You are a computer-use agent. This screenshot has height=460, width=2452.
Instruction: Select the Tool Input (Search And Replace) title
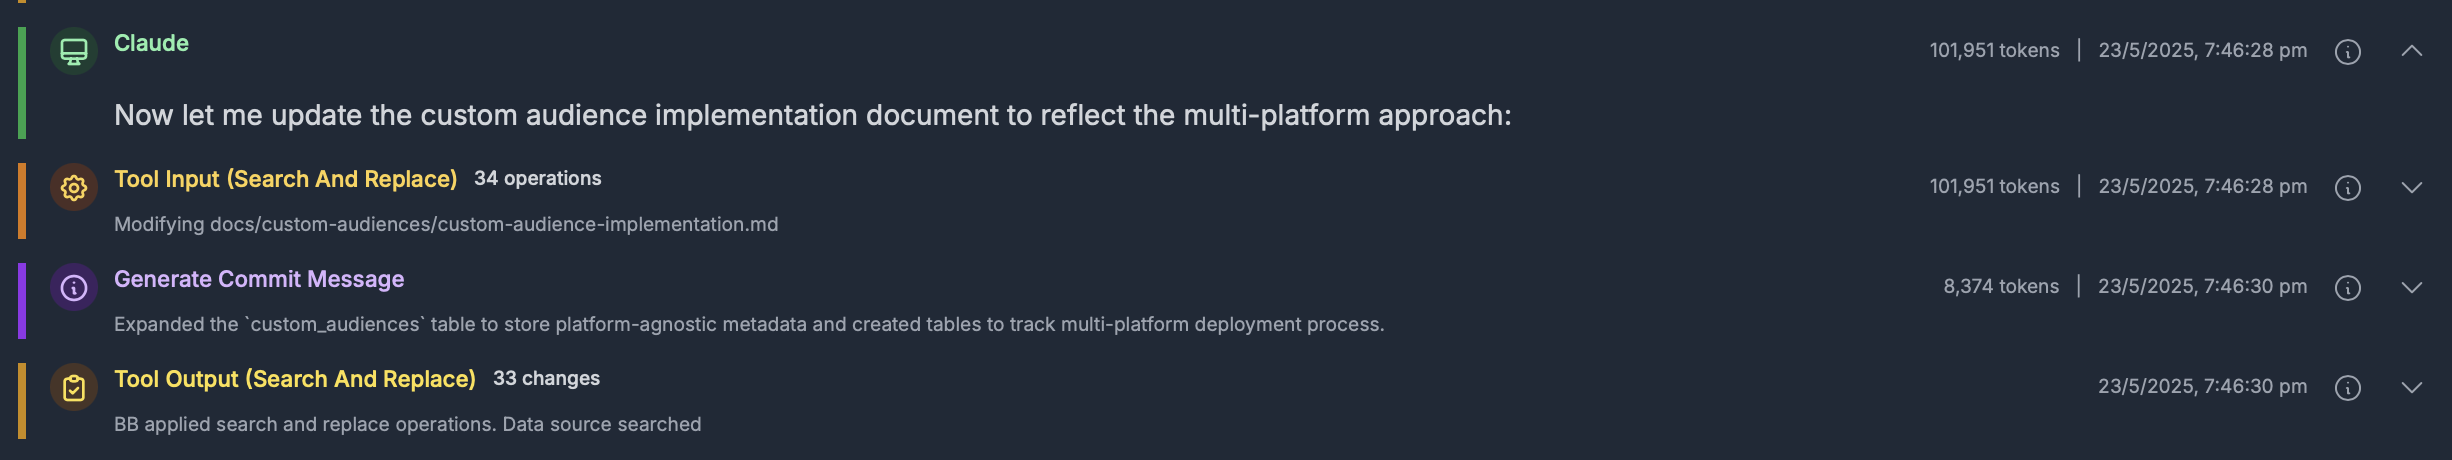pyautogui.click(x=285, y=179)
